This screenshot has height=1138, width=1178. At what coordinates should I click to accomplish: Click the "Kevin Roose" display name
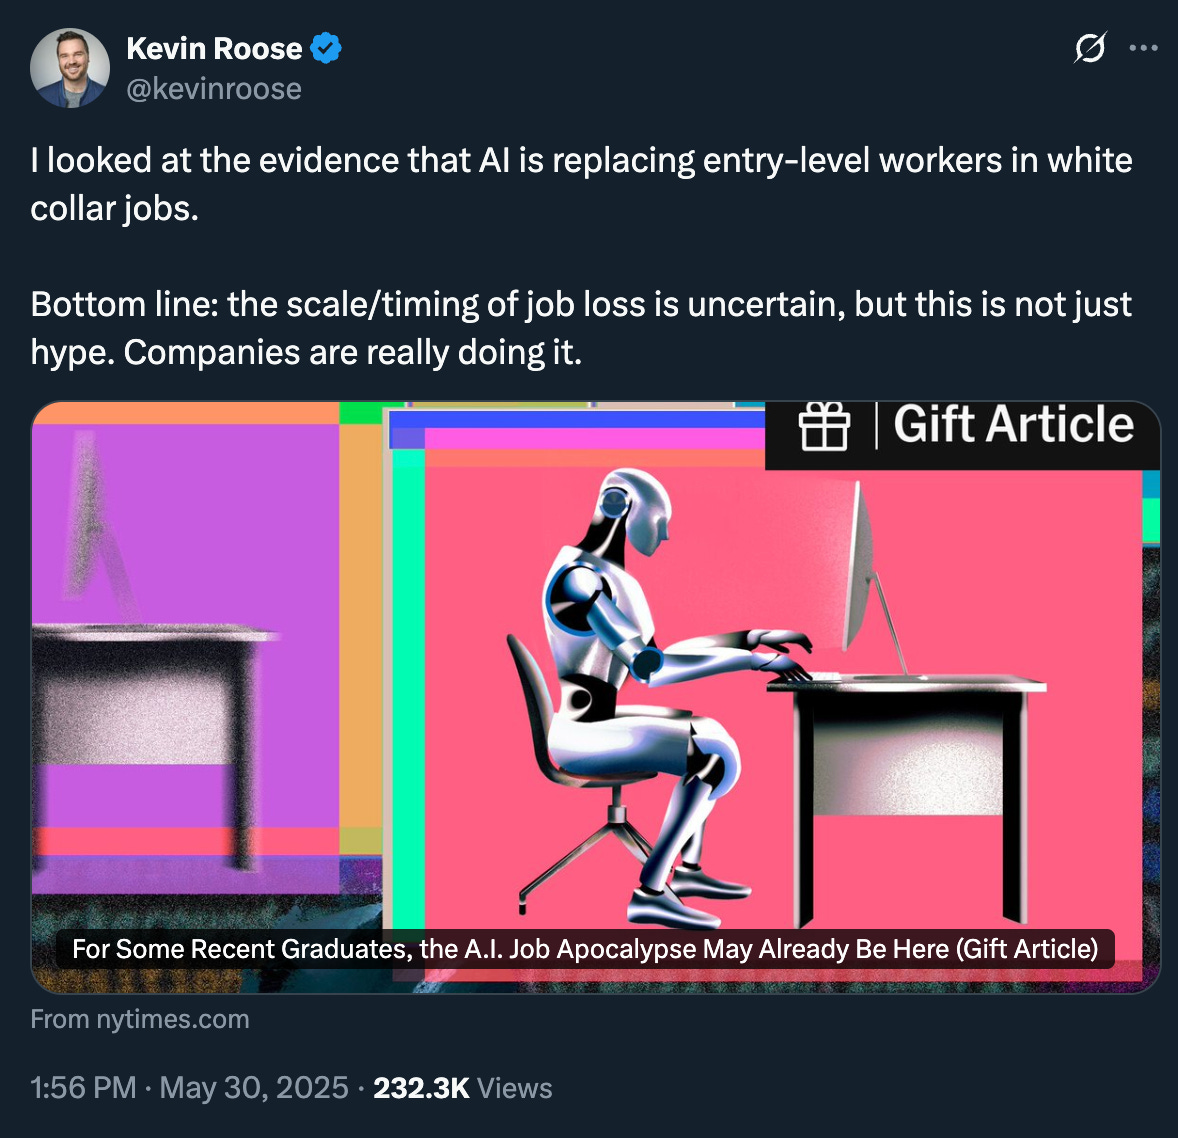214,48
